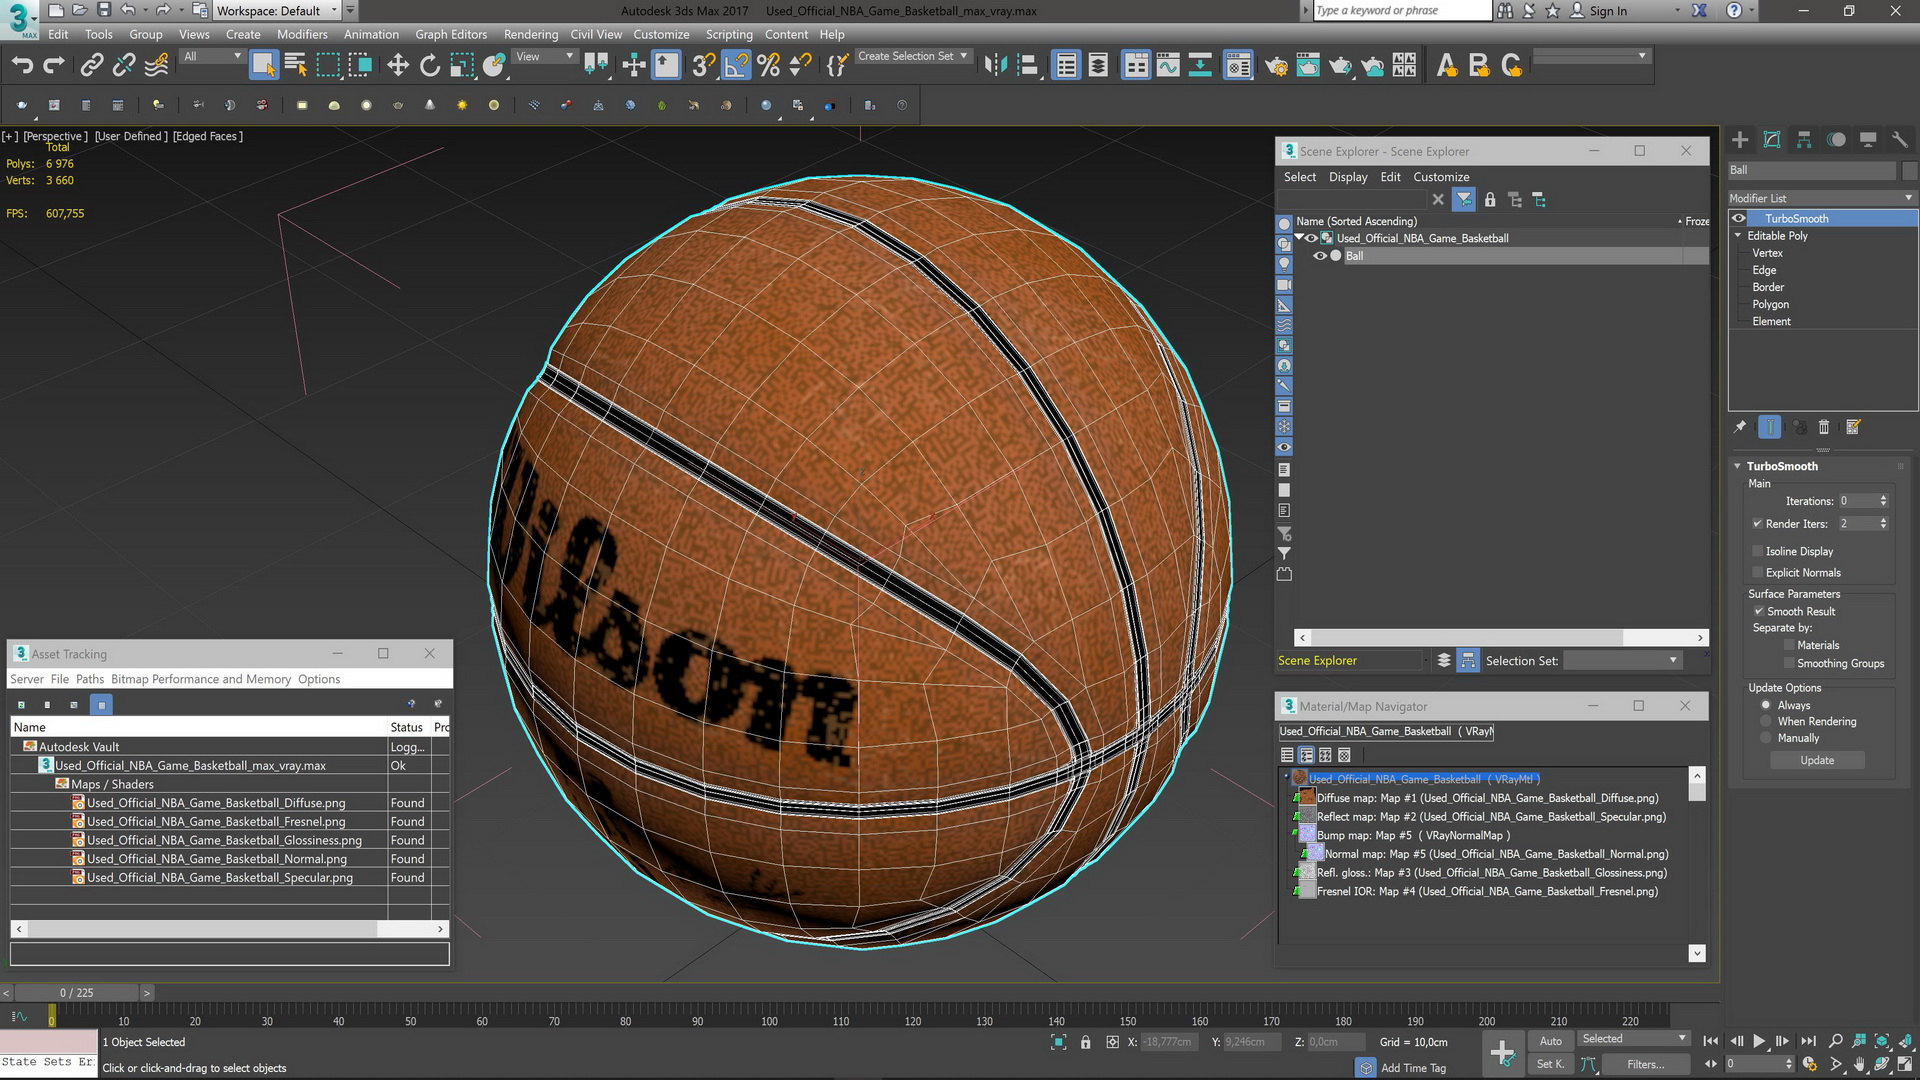Screen dimensions: 1920x1080
Task: Open Paths menu in Asset Tracking
Action: click(90, 679)
